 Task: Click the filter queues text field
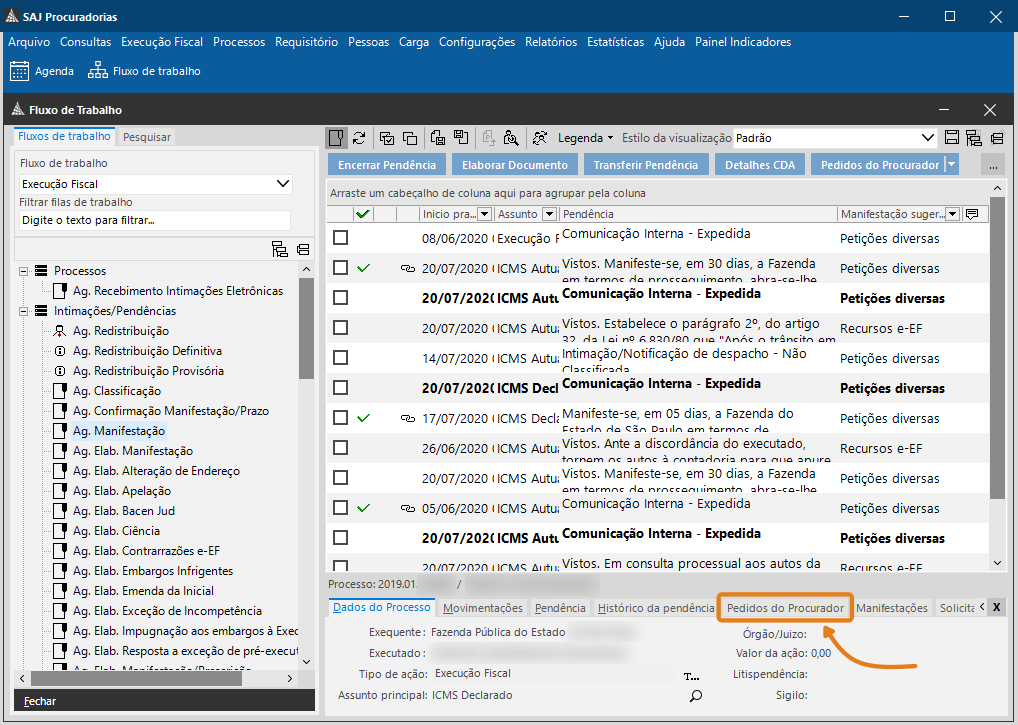pos(154,220)
